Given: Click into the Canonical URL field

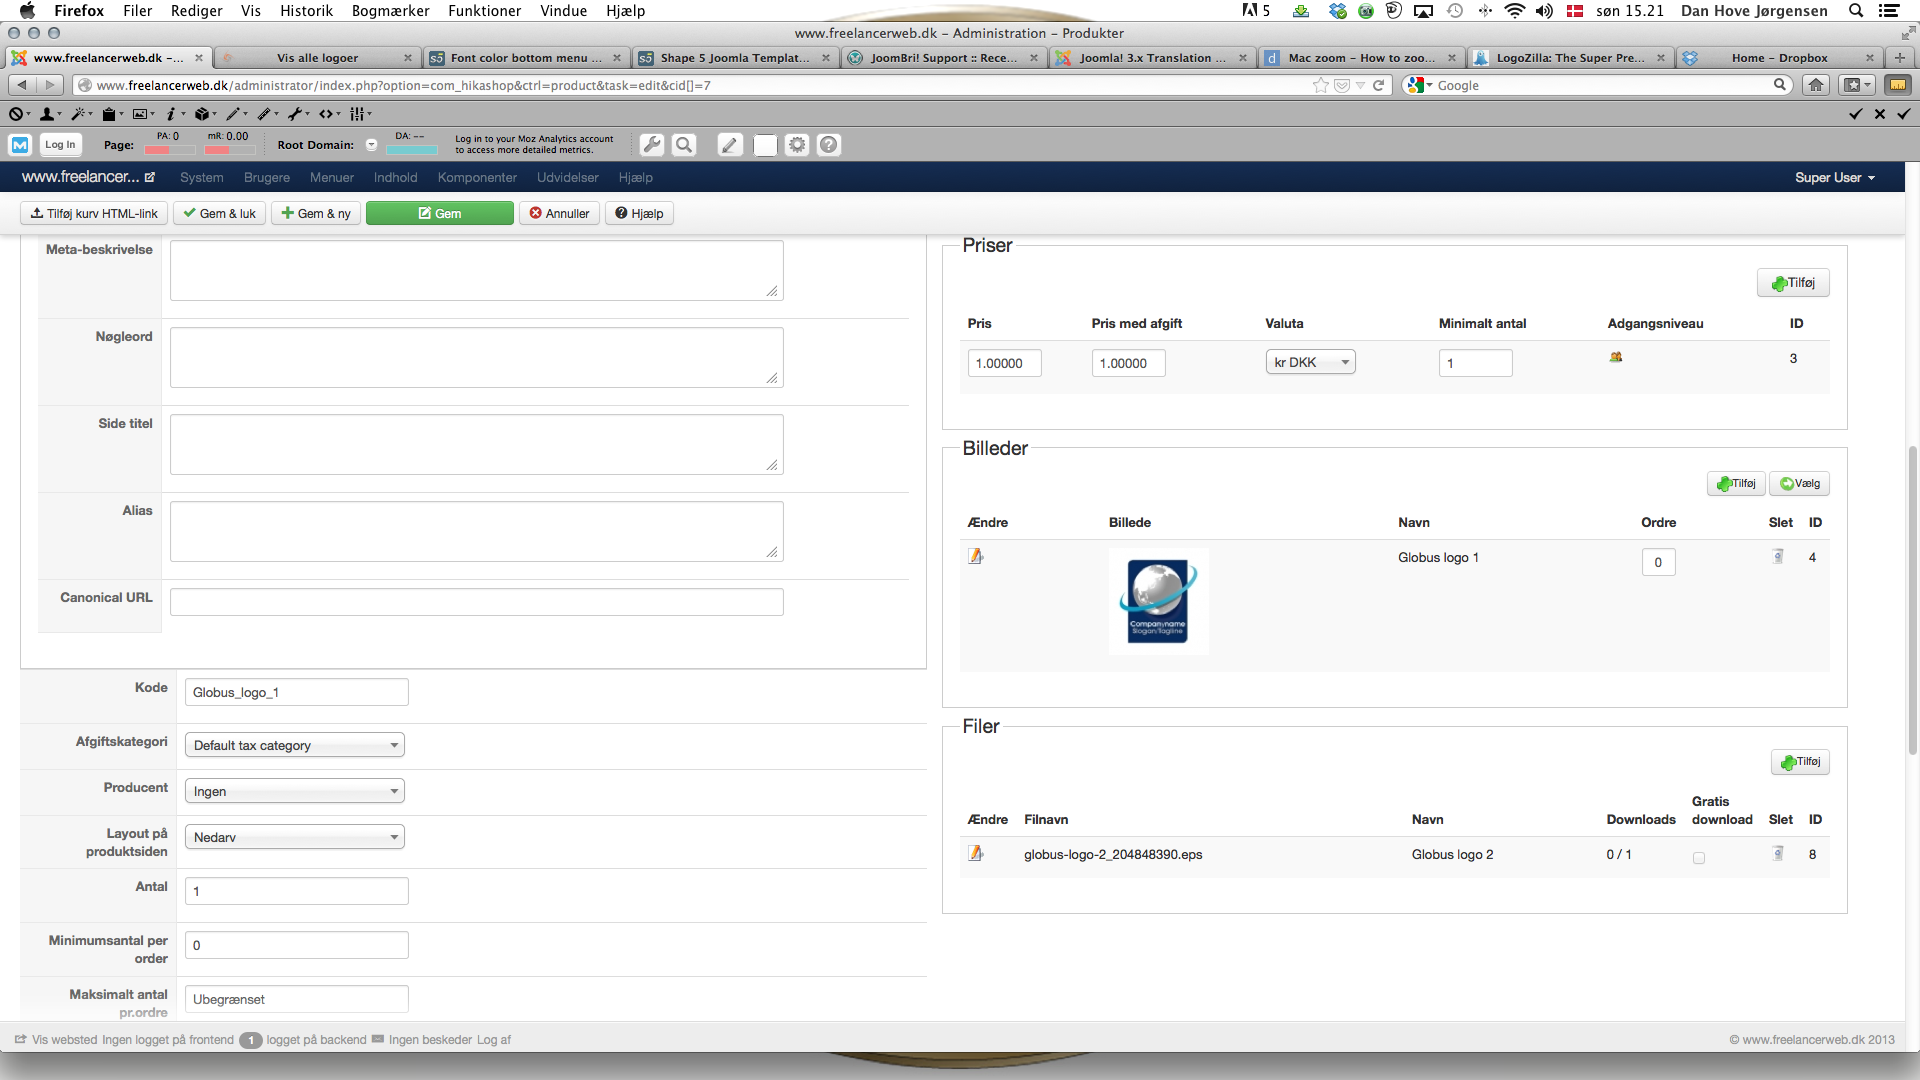Looking at the screenshot, I should coord(476,602).
